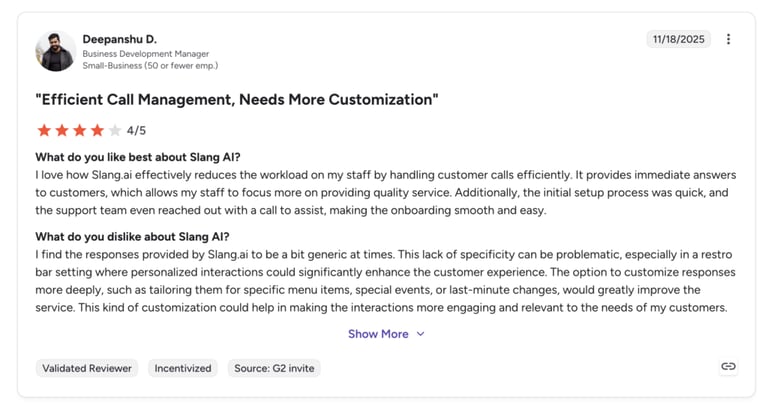Click Deepanshu D.'s profile photo
The image size is (768, 409).
[x=55, y=51]
